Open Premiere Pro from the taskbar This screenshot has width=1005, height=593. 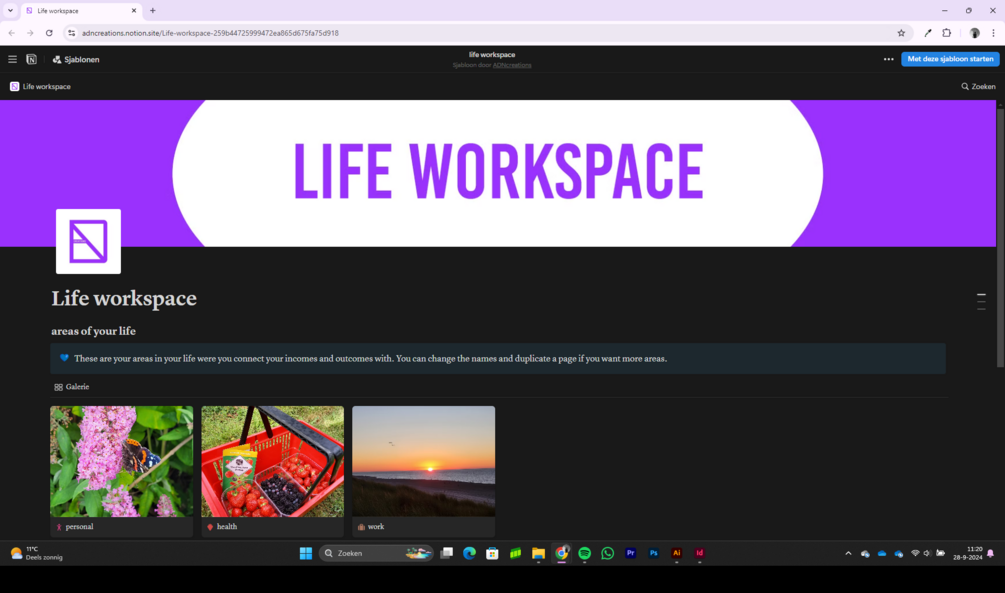[x=631, y=553]
